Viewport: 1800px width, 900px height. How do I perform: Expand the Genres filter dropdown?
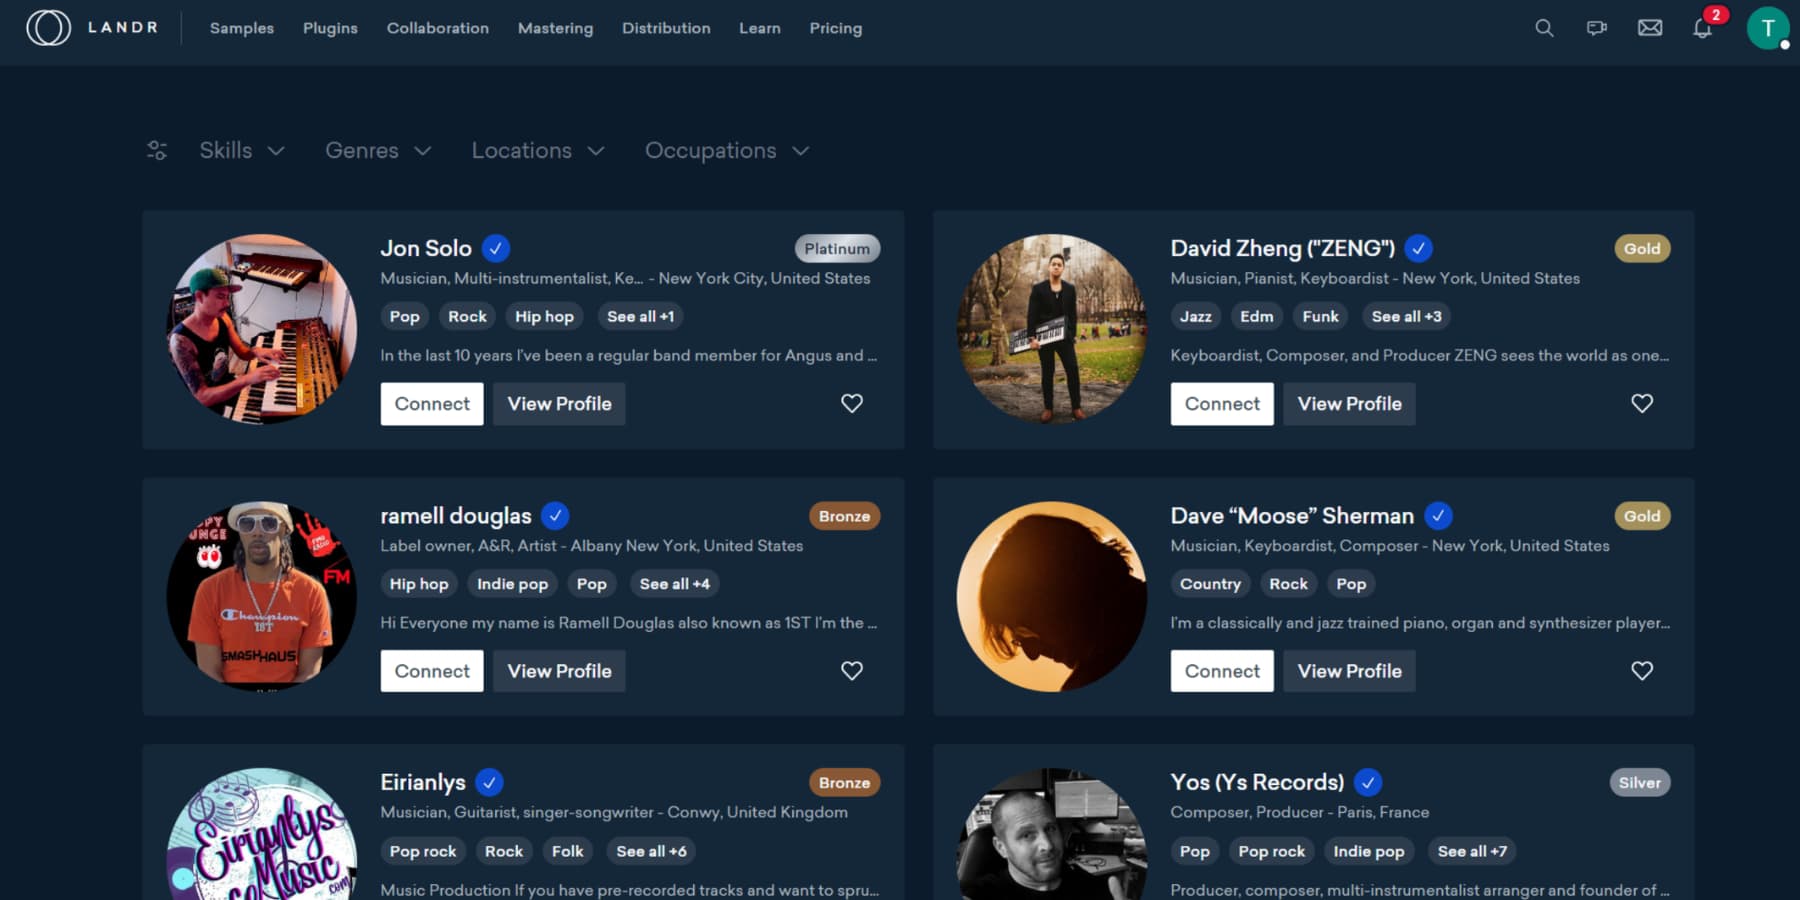(x=376, y=150)
